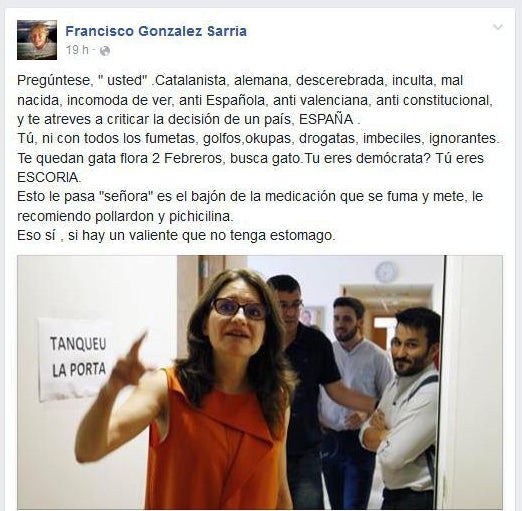
Task: Open the attached photo in viewer
Action: point(260,382)
